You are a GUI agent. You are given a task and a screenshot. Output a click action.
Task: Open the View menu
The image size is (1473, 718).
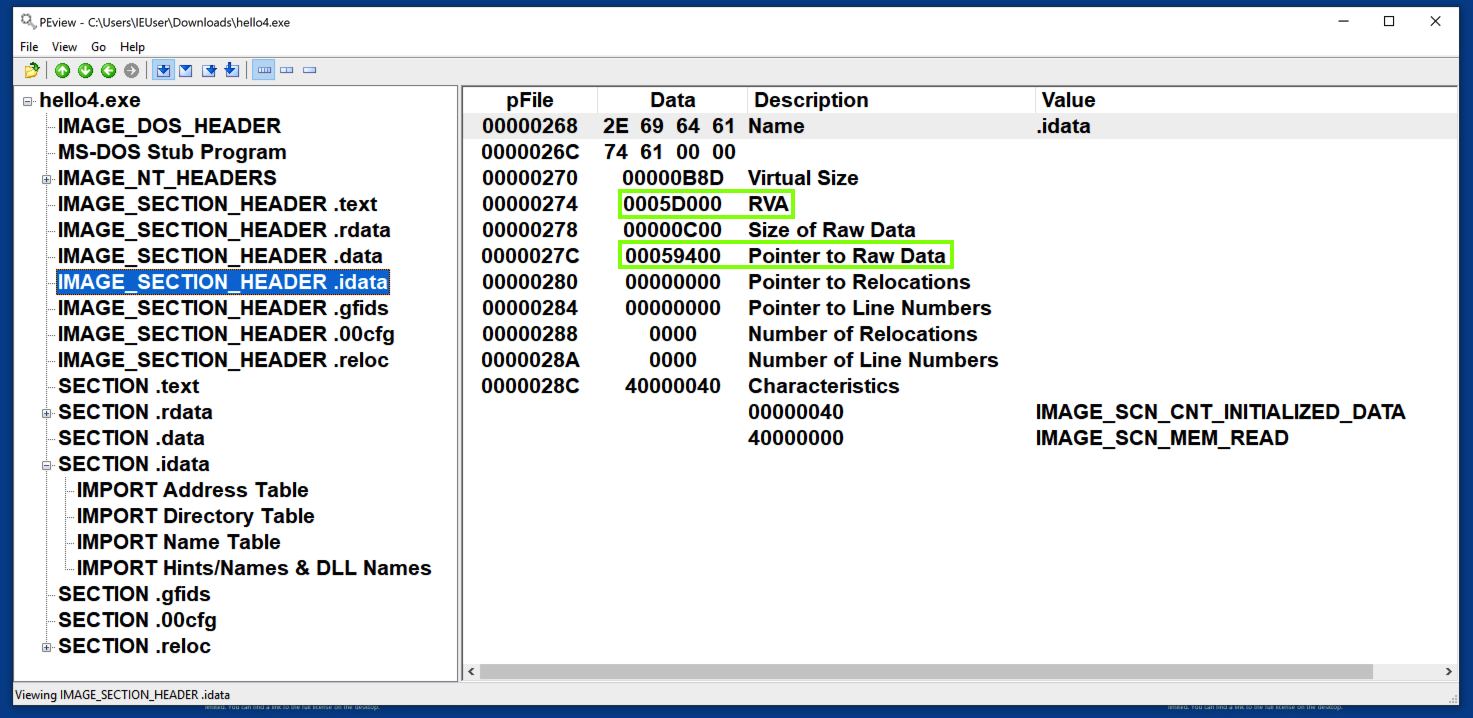(x=64, y=47)
